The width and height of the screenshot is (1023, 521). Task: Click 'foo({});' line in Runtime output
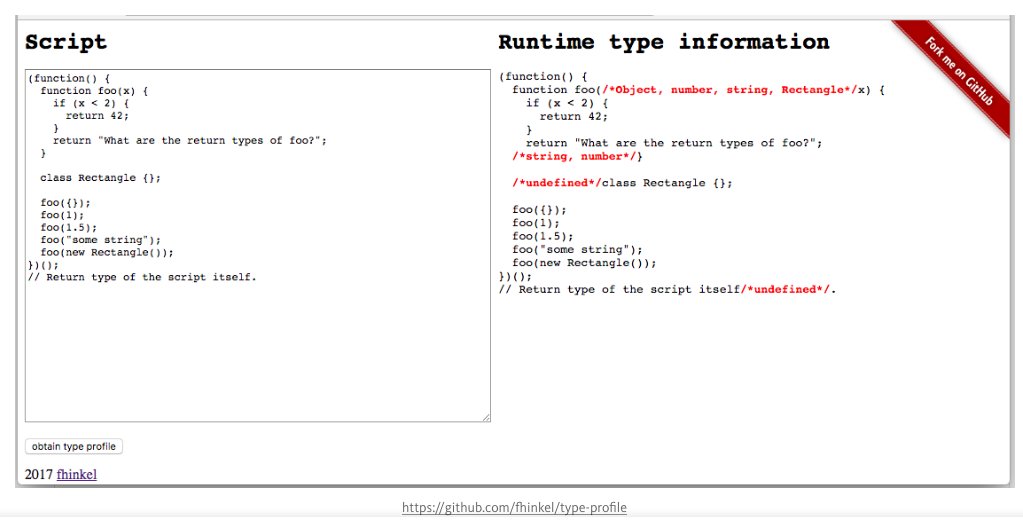pyautogui.click(x=540, y=210)
